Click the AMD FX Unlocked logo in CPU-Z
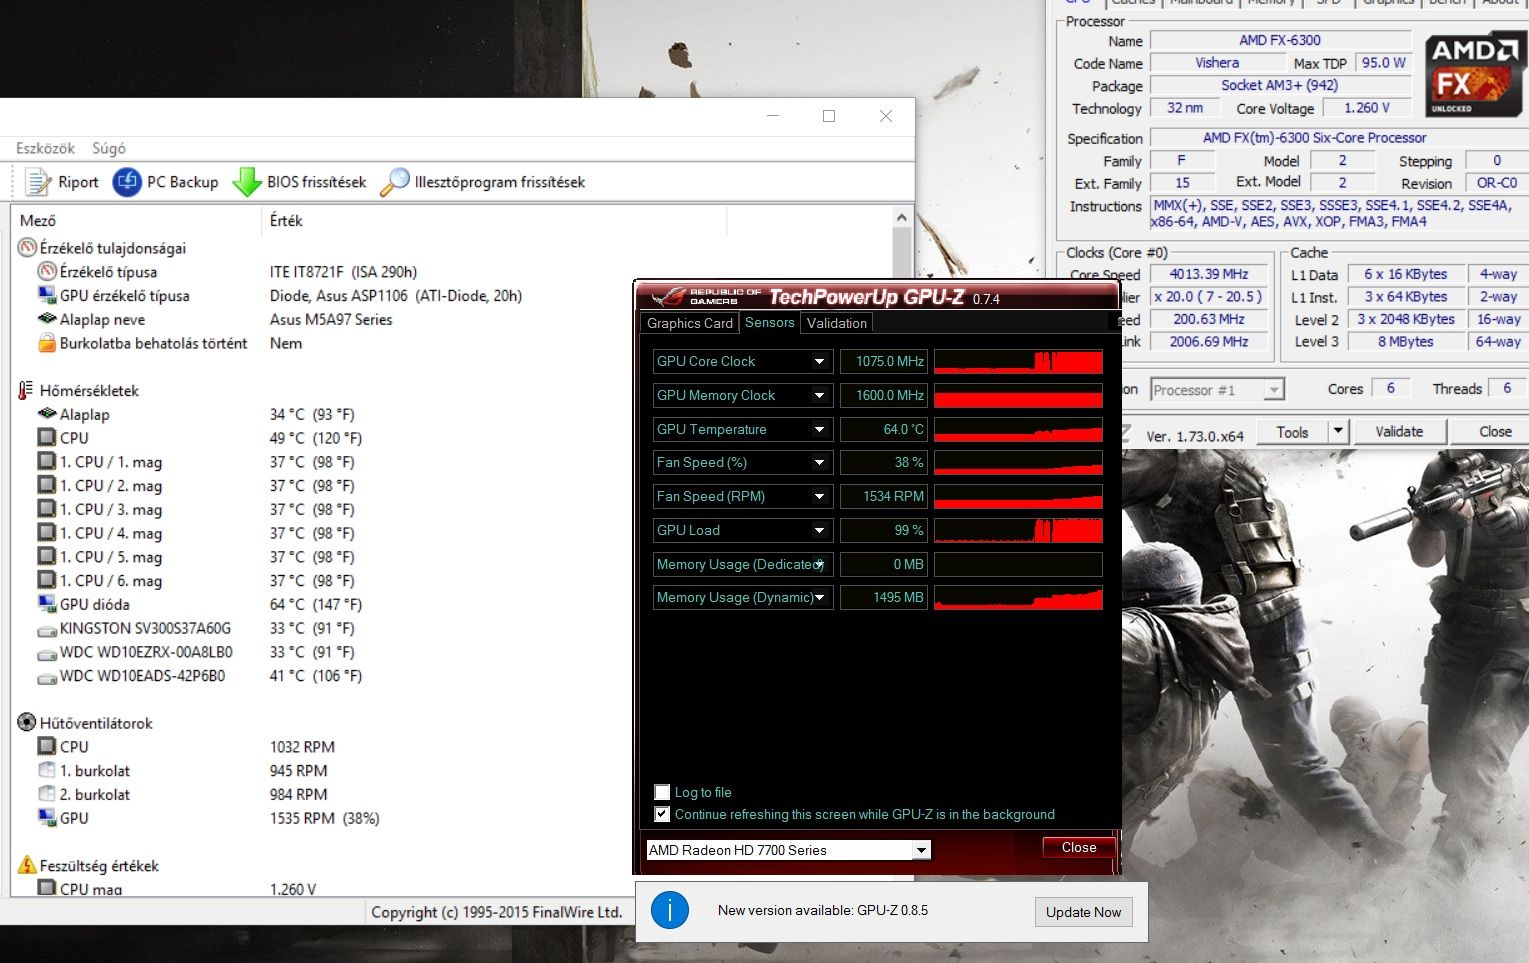 tap(1475, 76)
